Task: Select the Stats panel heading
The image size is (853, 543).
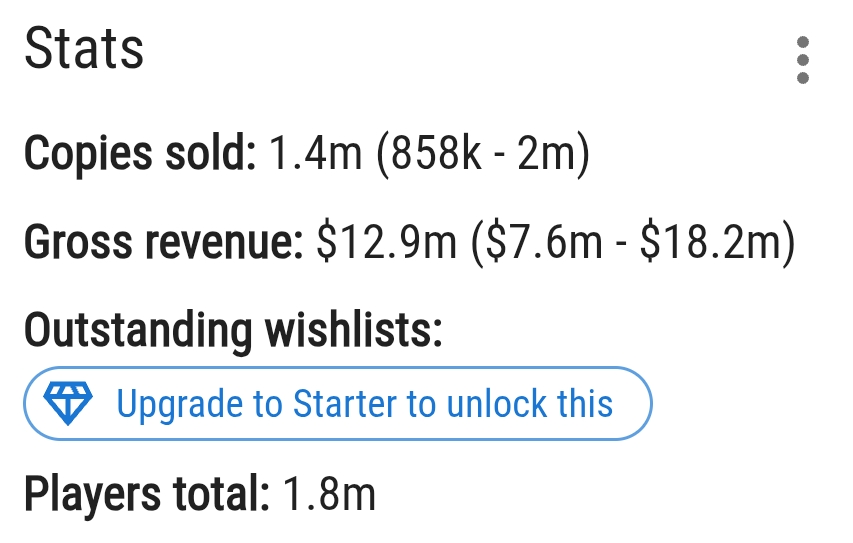Action: (x=84, y=50)
